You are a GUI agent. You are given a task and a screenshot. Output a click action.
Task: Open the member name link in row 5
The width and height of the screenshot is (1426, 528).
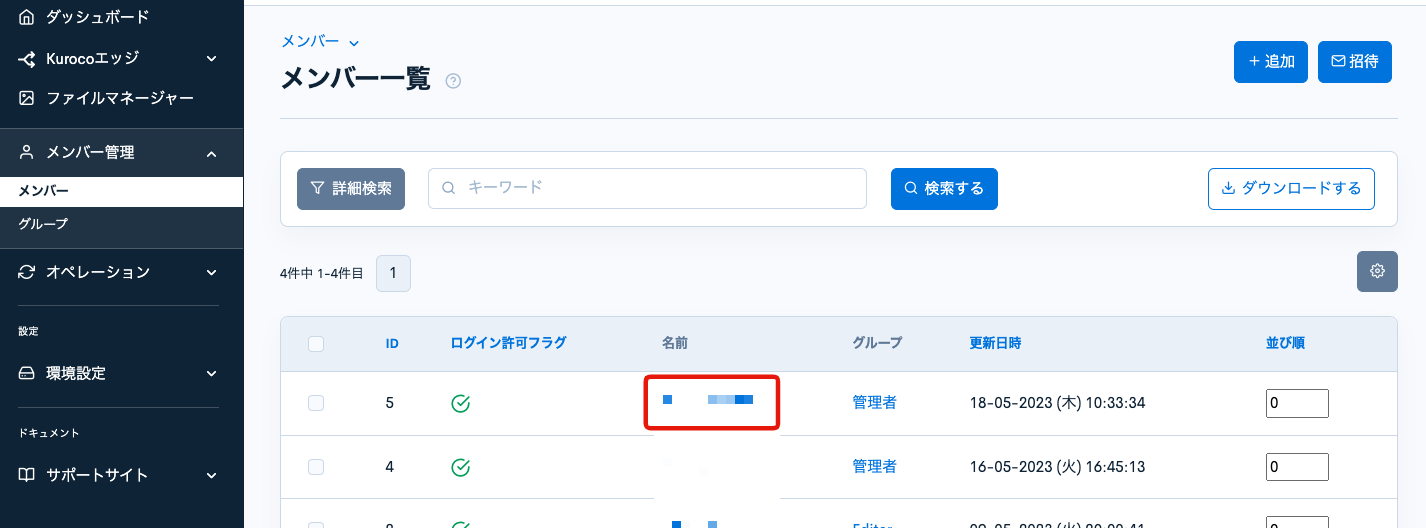pyautogui.click(x=708, y=400)
